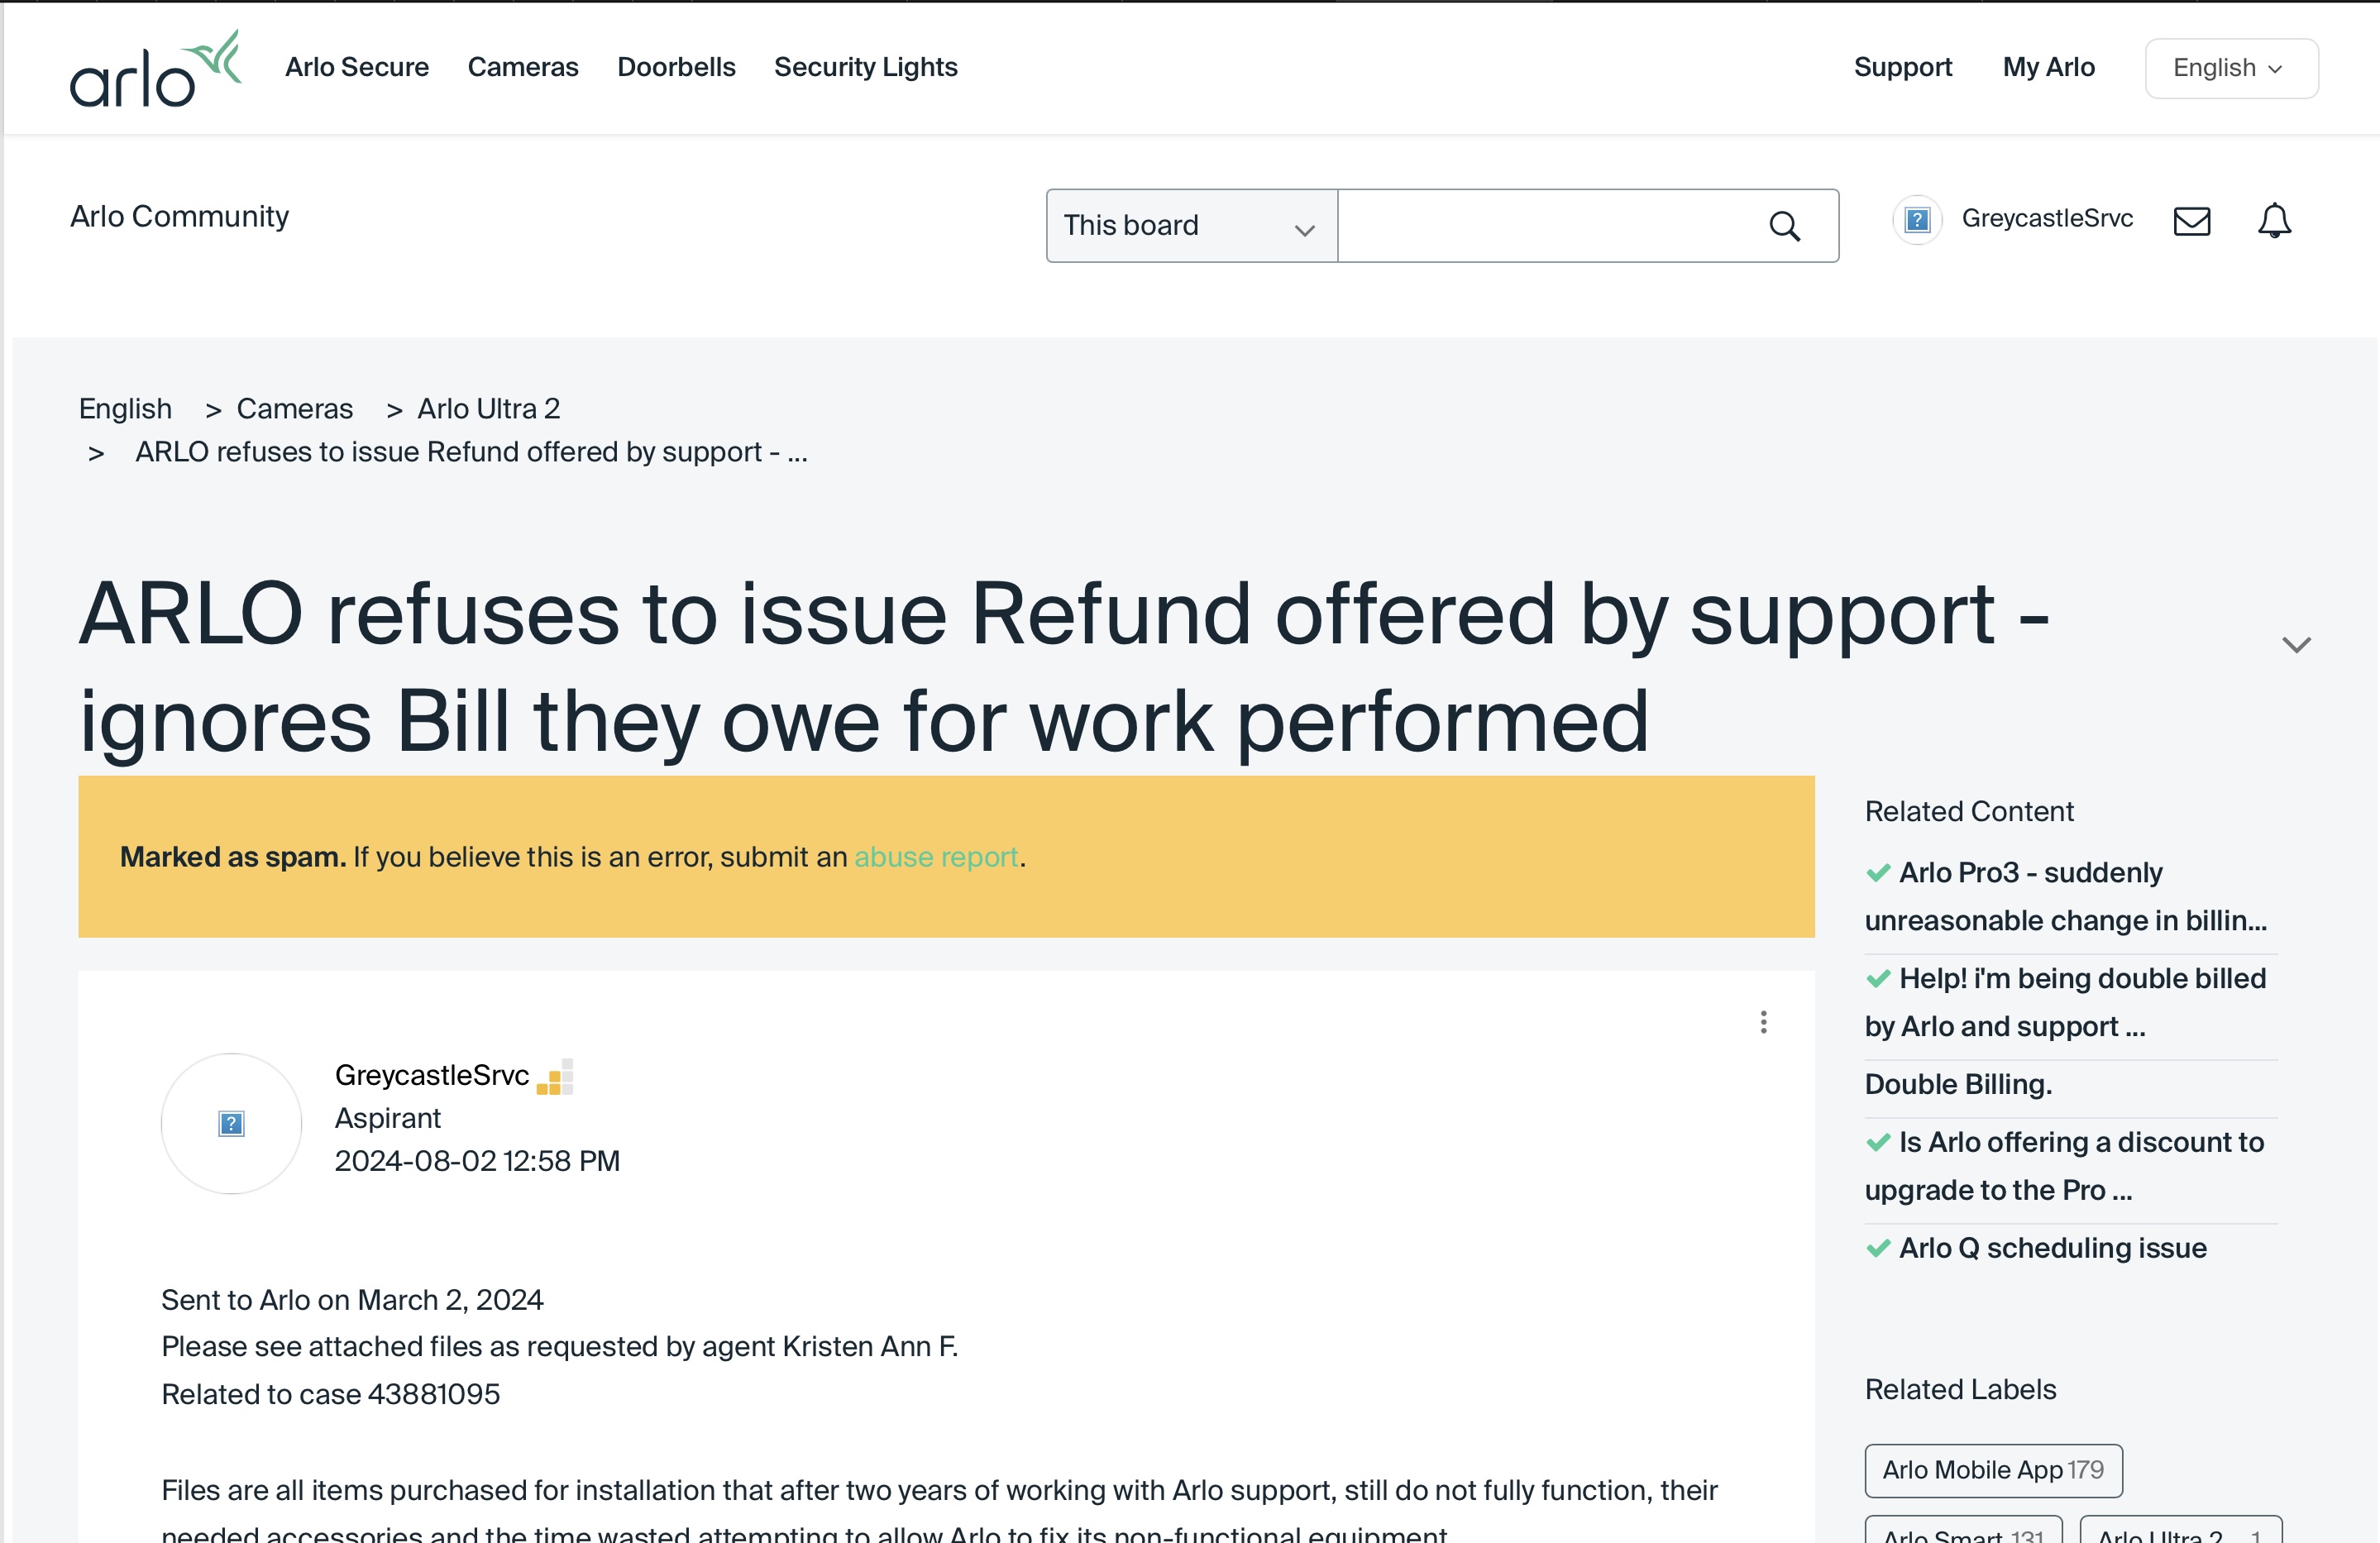Click Arlo Community home link

178,216
